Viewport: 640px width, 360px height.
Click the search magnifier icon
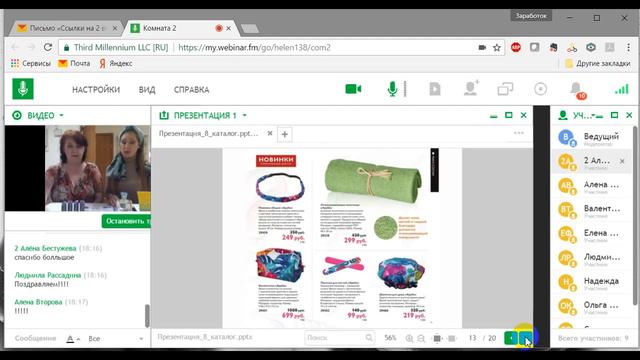(369, 338)
